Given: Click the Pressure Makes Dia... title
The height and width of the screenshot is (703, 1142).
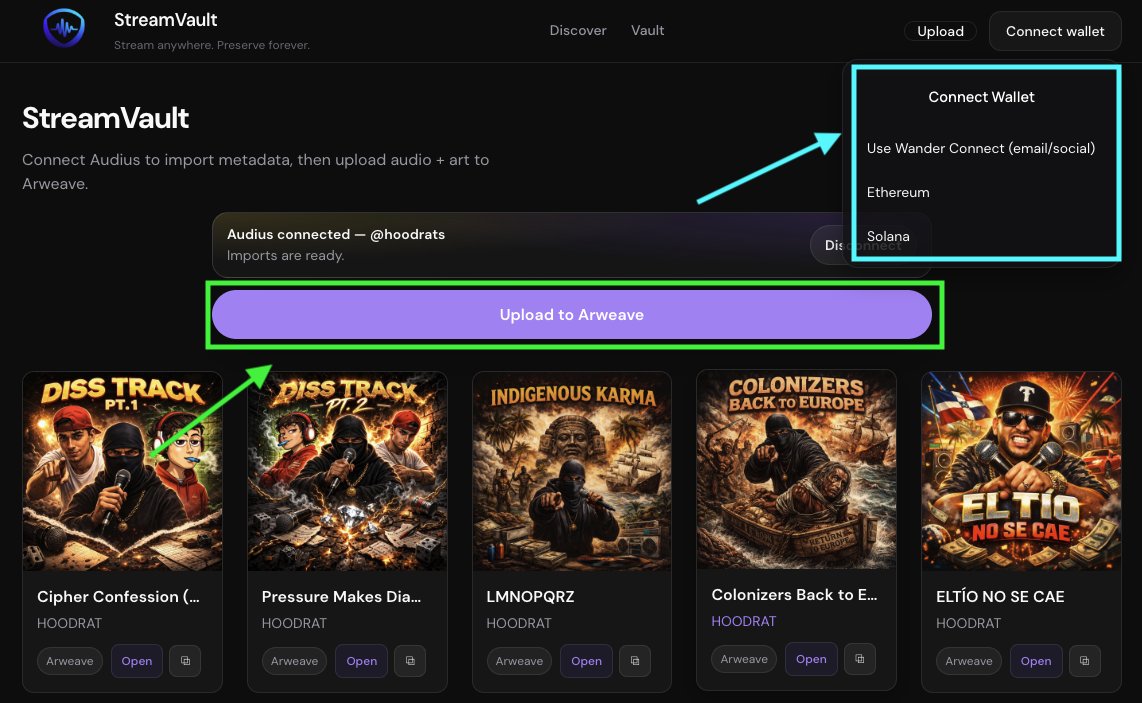Looking at the screenshot, I should [342, 597].
